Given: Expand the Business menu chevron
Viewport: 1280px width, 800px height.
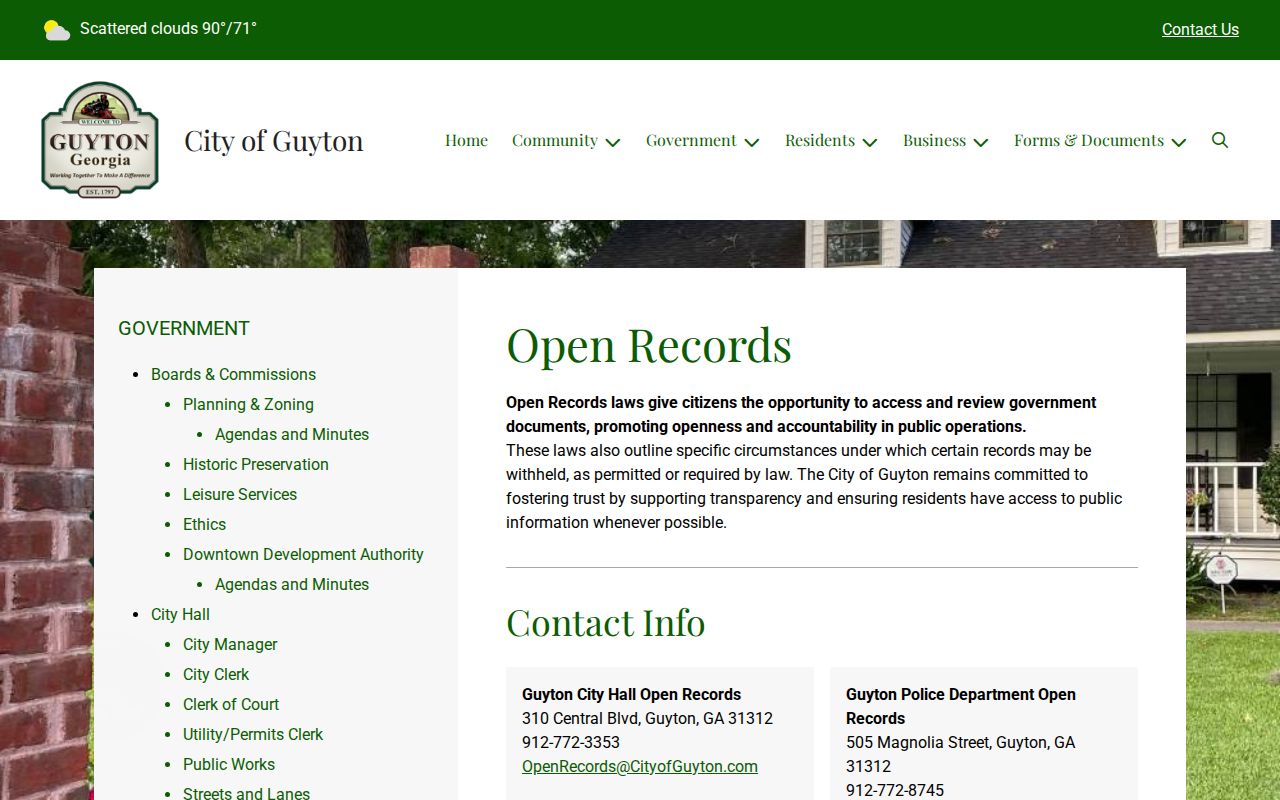Looking at the screenshot, I should point(981,142).
